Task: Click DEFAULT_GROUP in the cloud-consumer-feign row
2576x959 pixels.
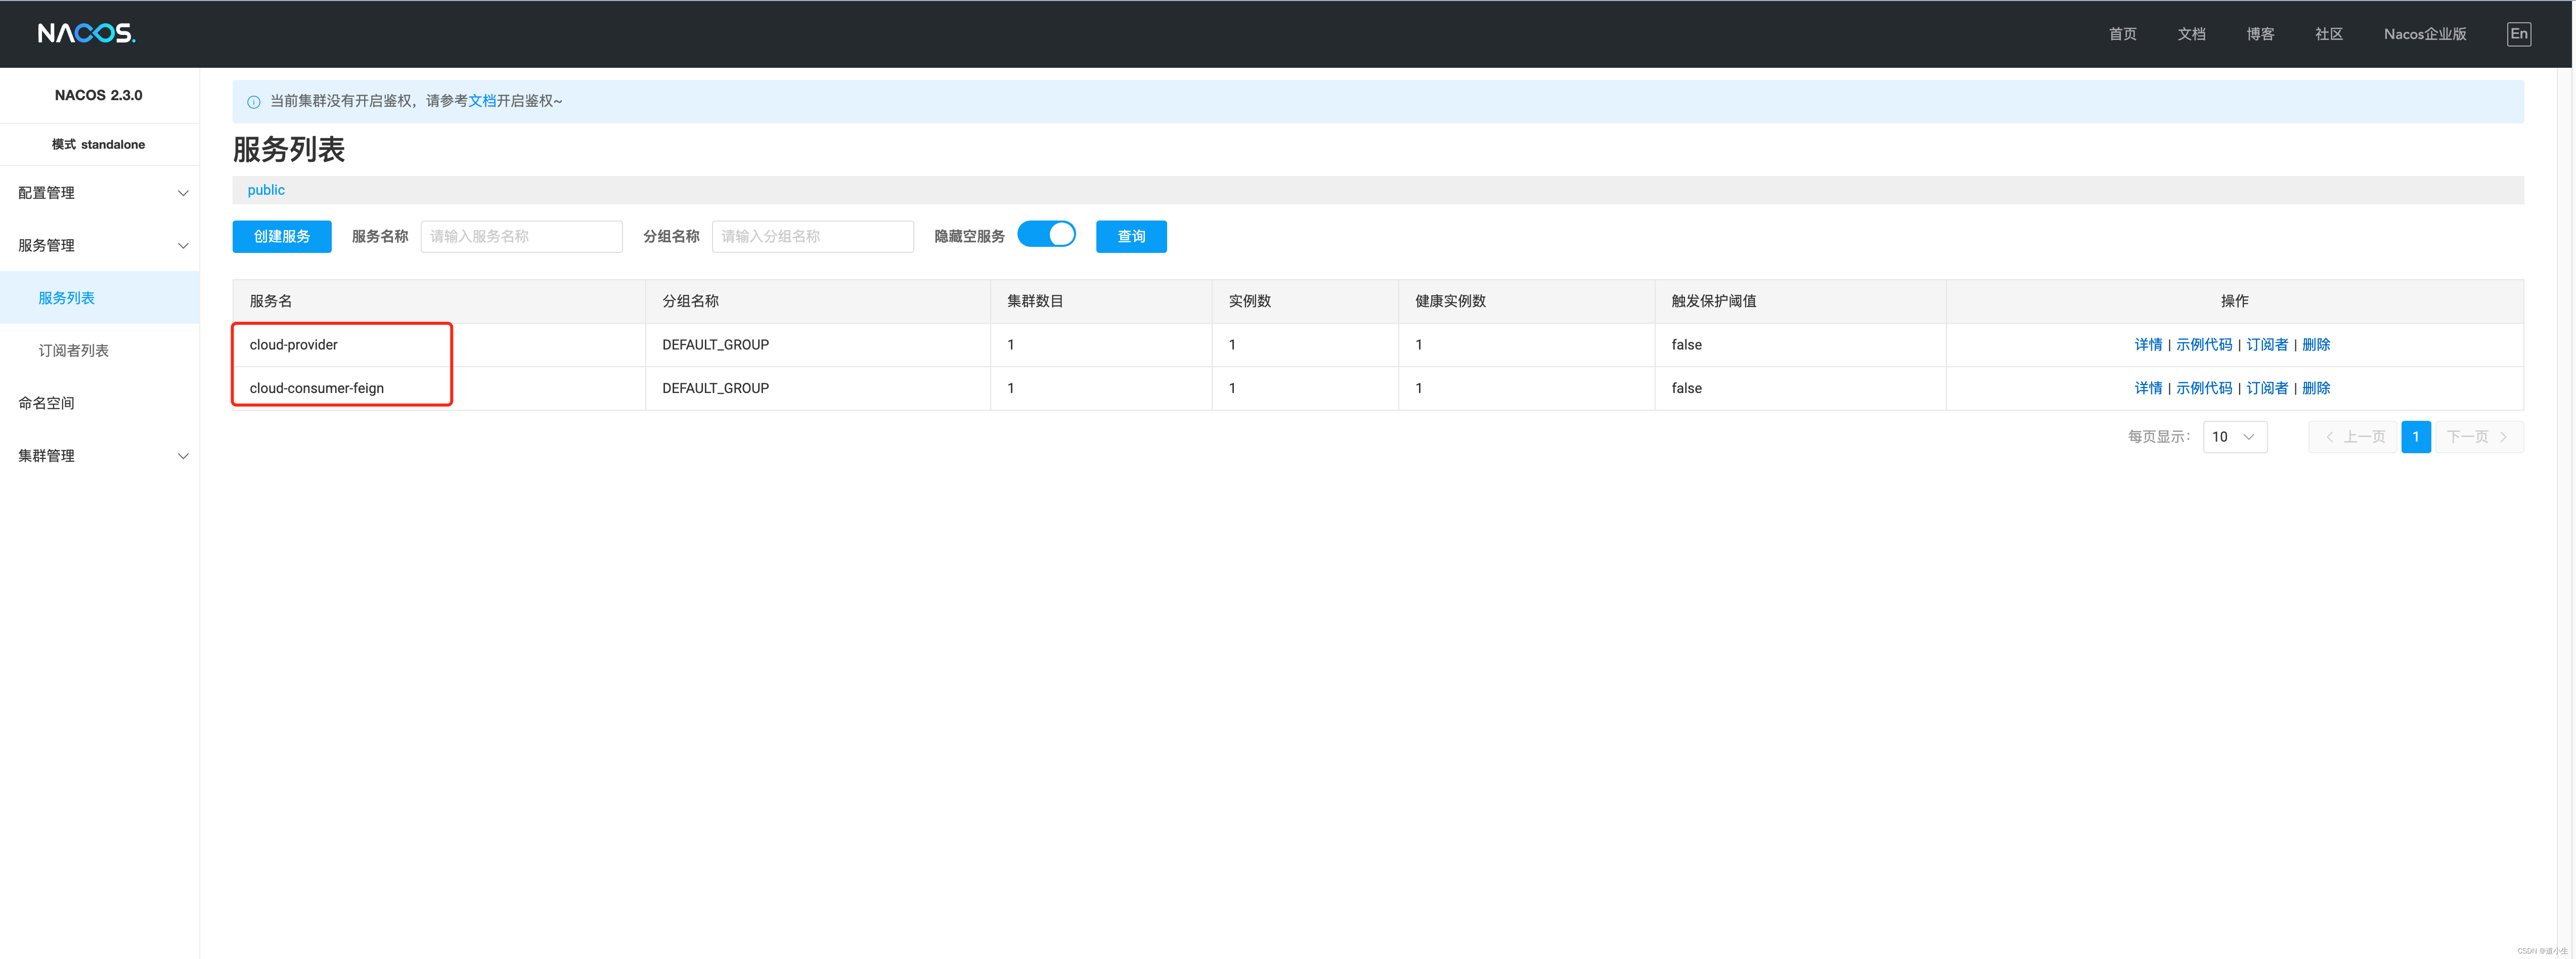Action: coord(715,388)
